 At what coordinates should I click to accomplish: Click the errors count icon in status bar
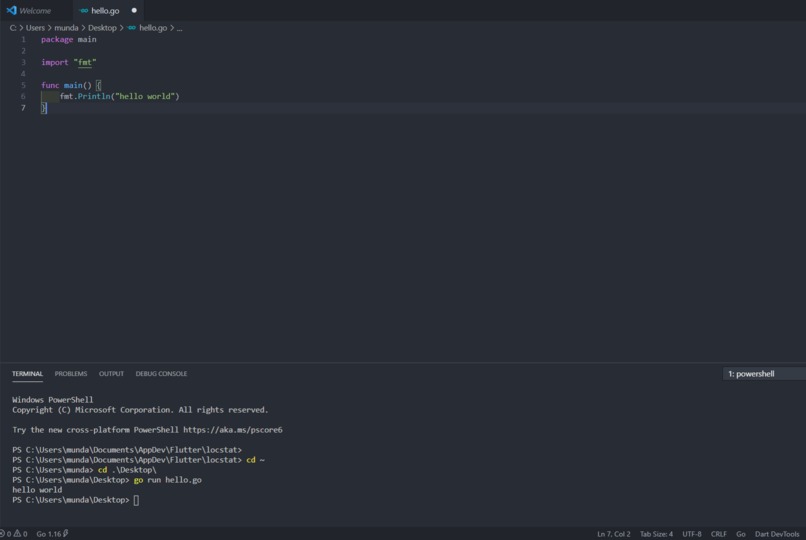point(3,534)
